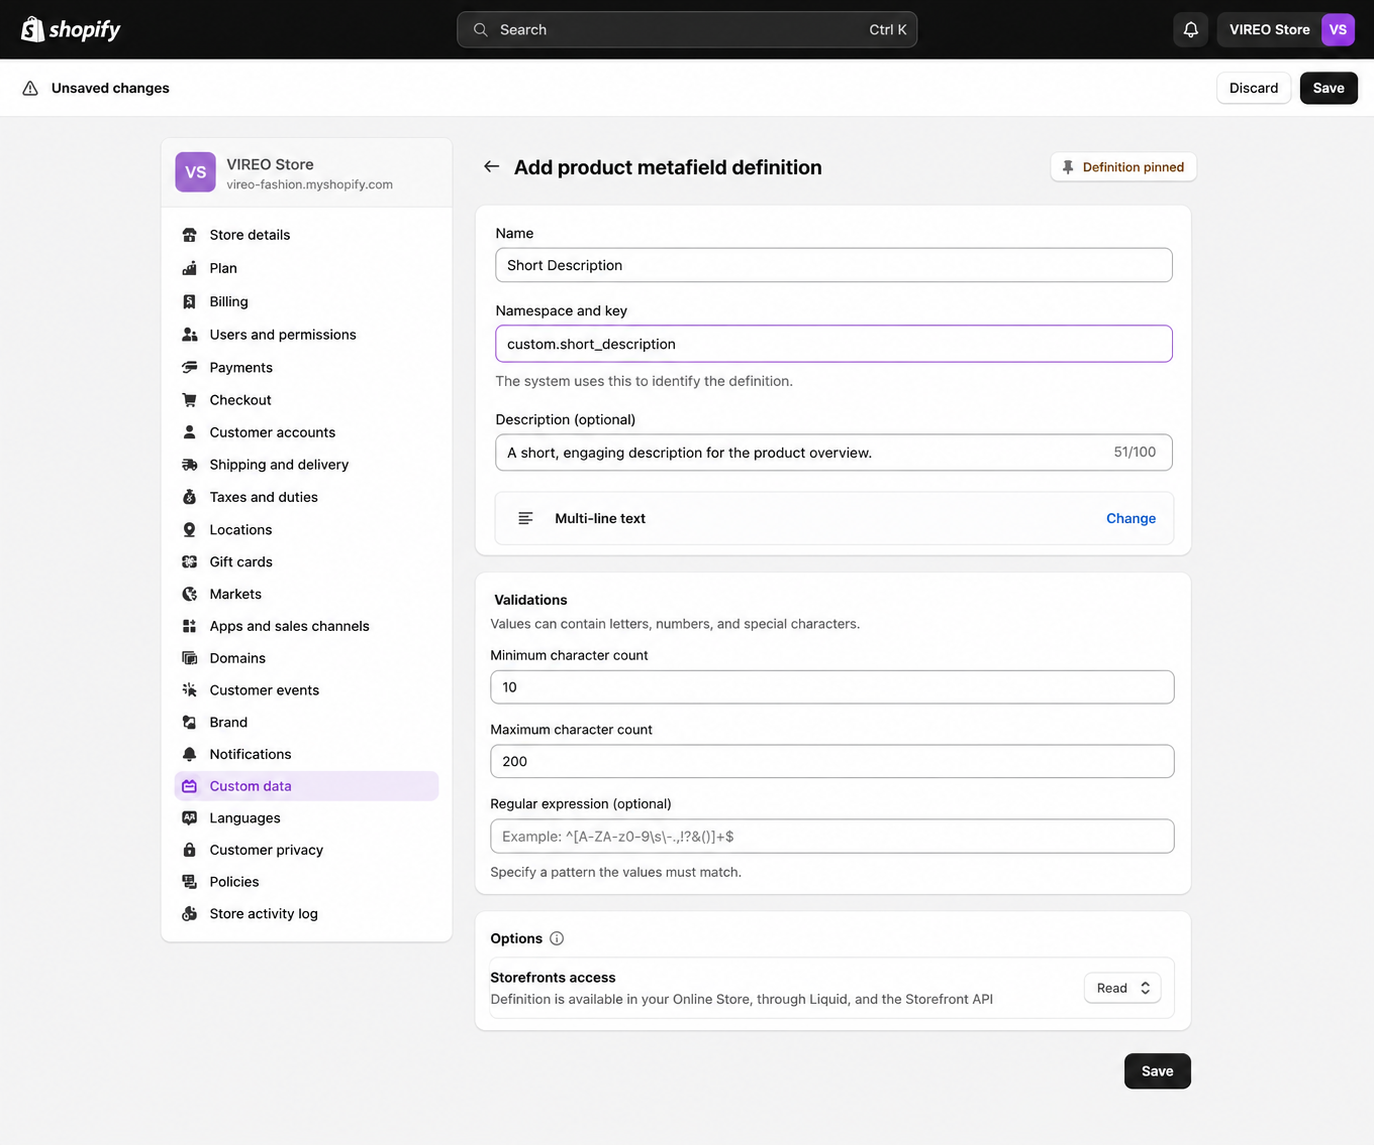This screenshot has height=1145, width=1374.
Task: Open the notifications bell icon
Action: (1190, 29)
